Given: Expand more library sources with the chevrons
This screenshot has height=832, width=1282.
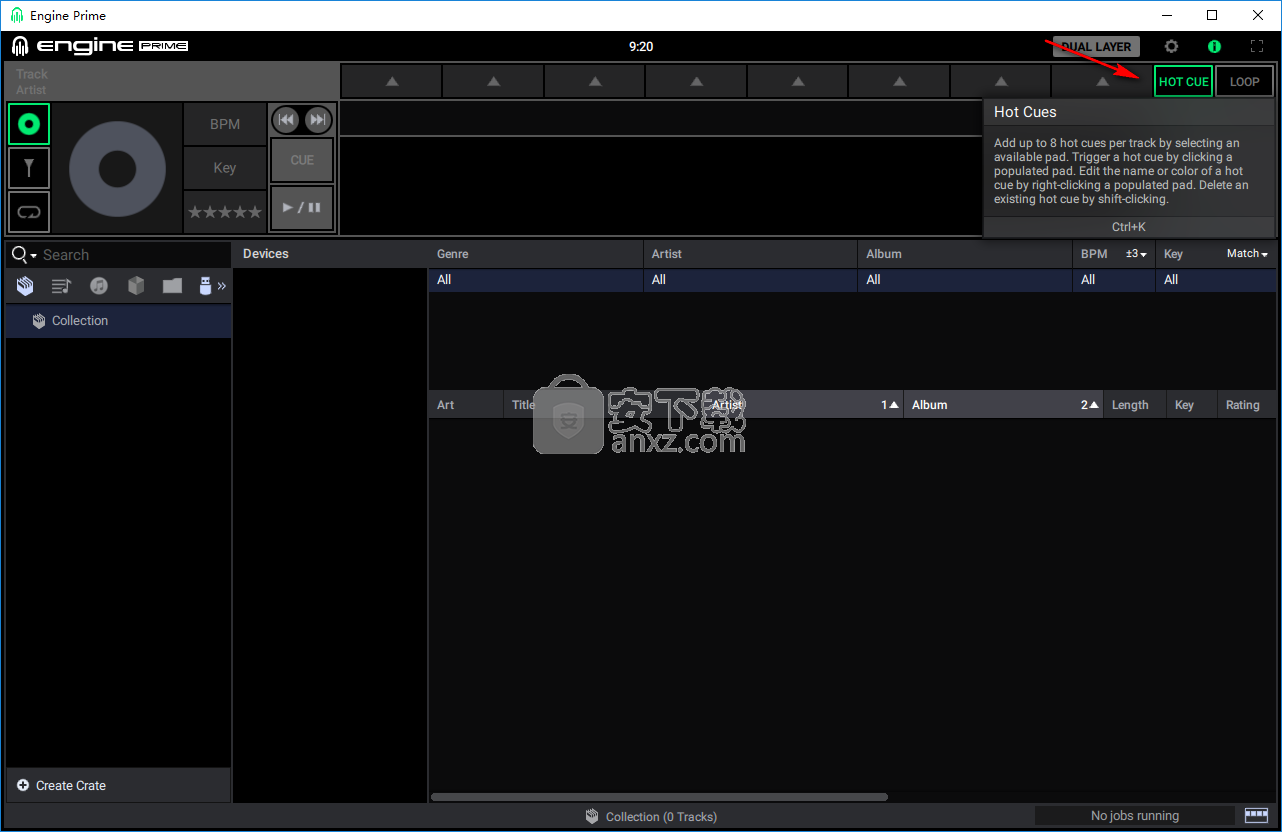Looking at the screenshot, I should click(x=222, y=286).
